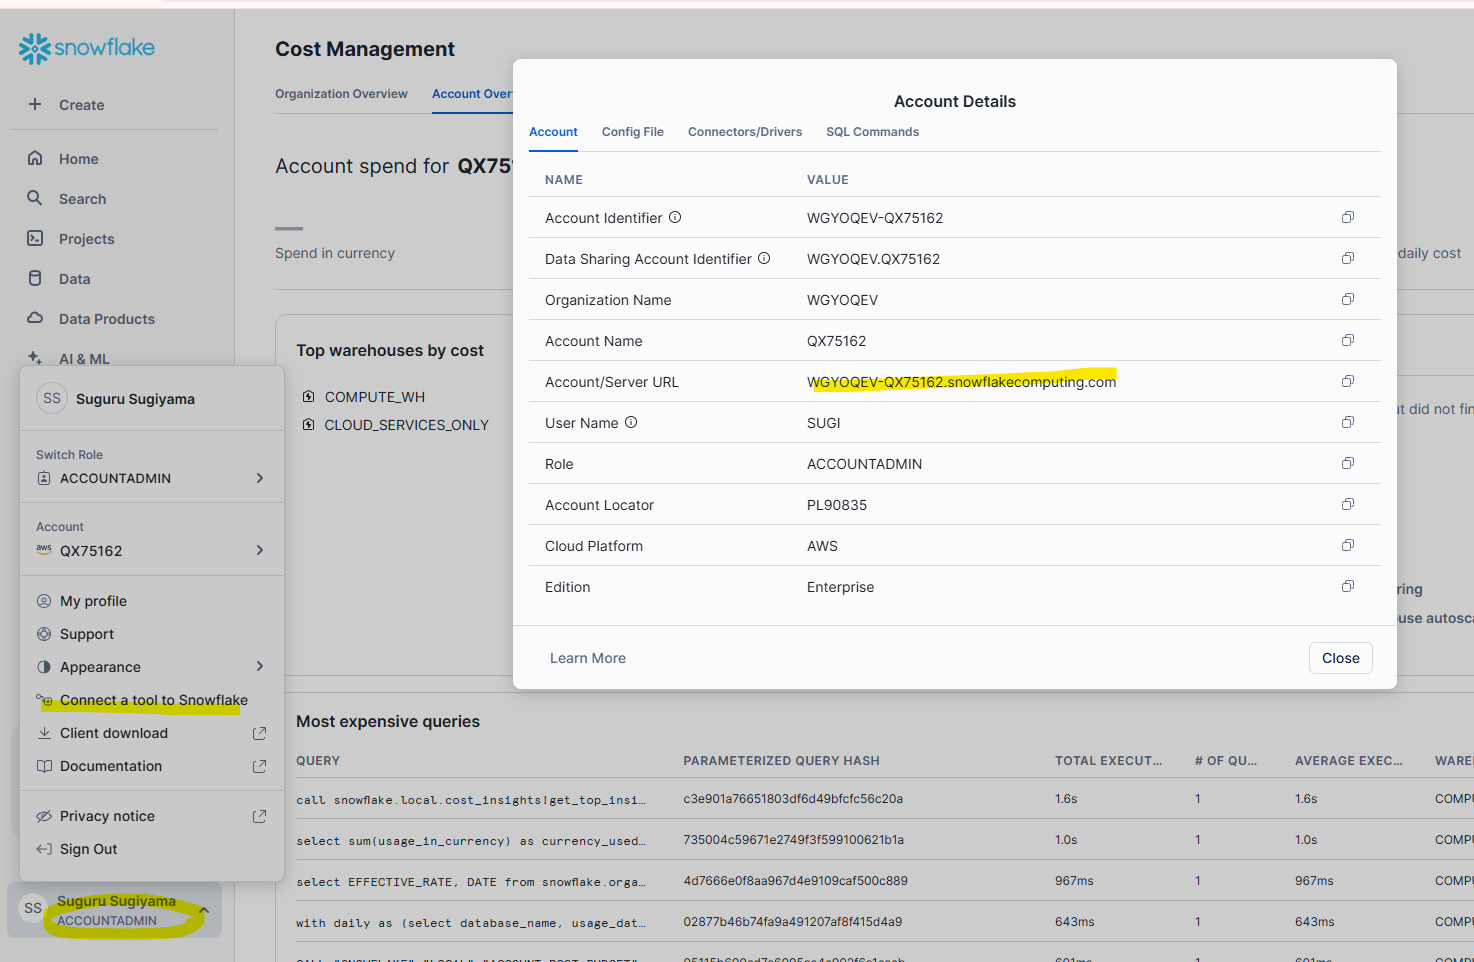Image resolution: width=1474 pixels, height=962 pixels.
Task: Show info for Data Sharing Account Identifier
Action: [x=764, y=258]
